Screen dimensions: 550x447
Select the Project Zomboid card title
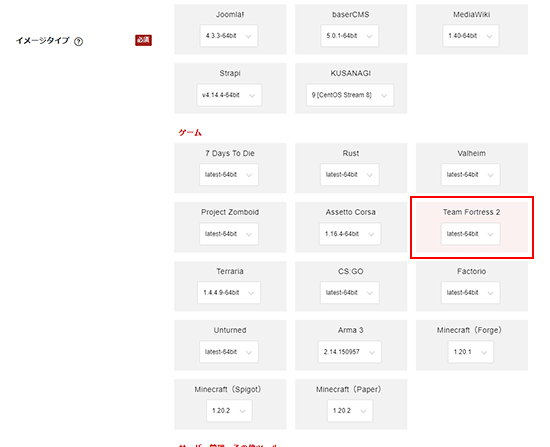click(230, 212)
